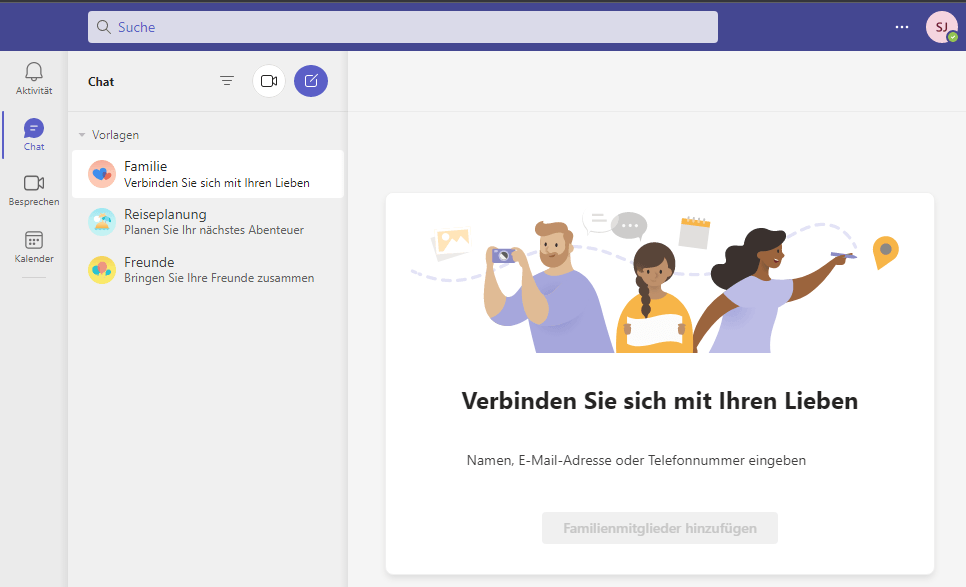Click the Suche search field

pos(402,27)
